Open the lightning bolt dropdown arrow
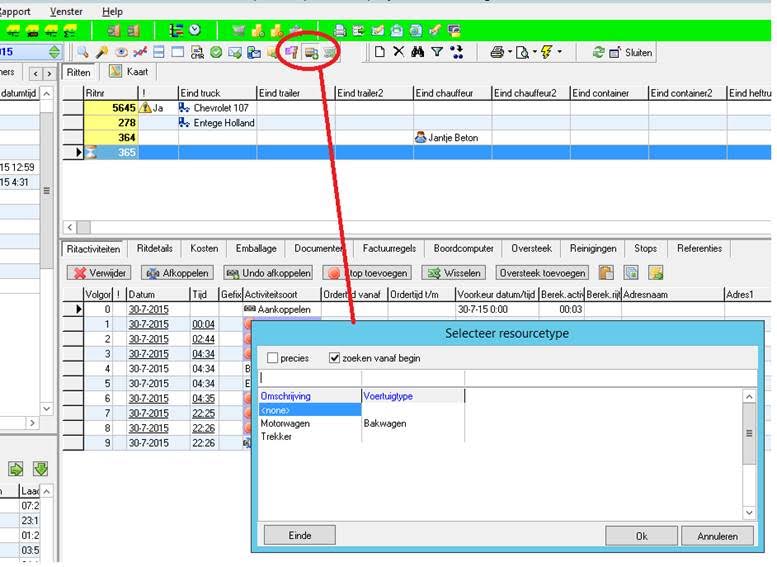 (559, 52)
